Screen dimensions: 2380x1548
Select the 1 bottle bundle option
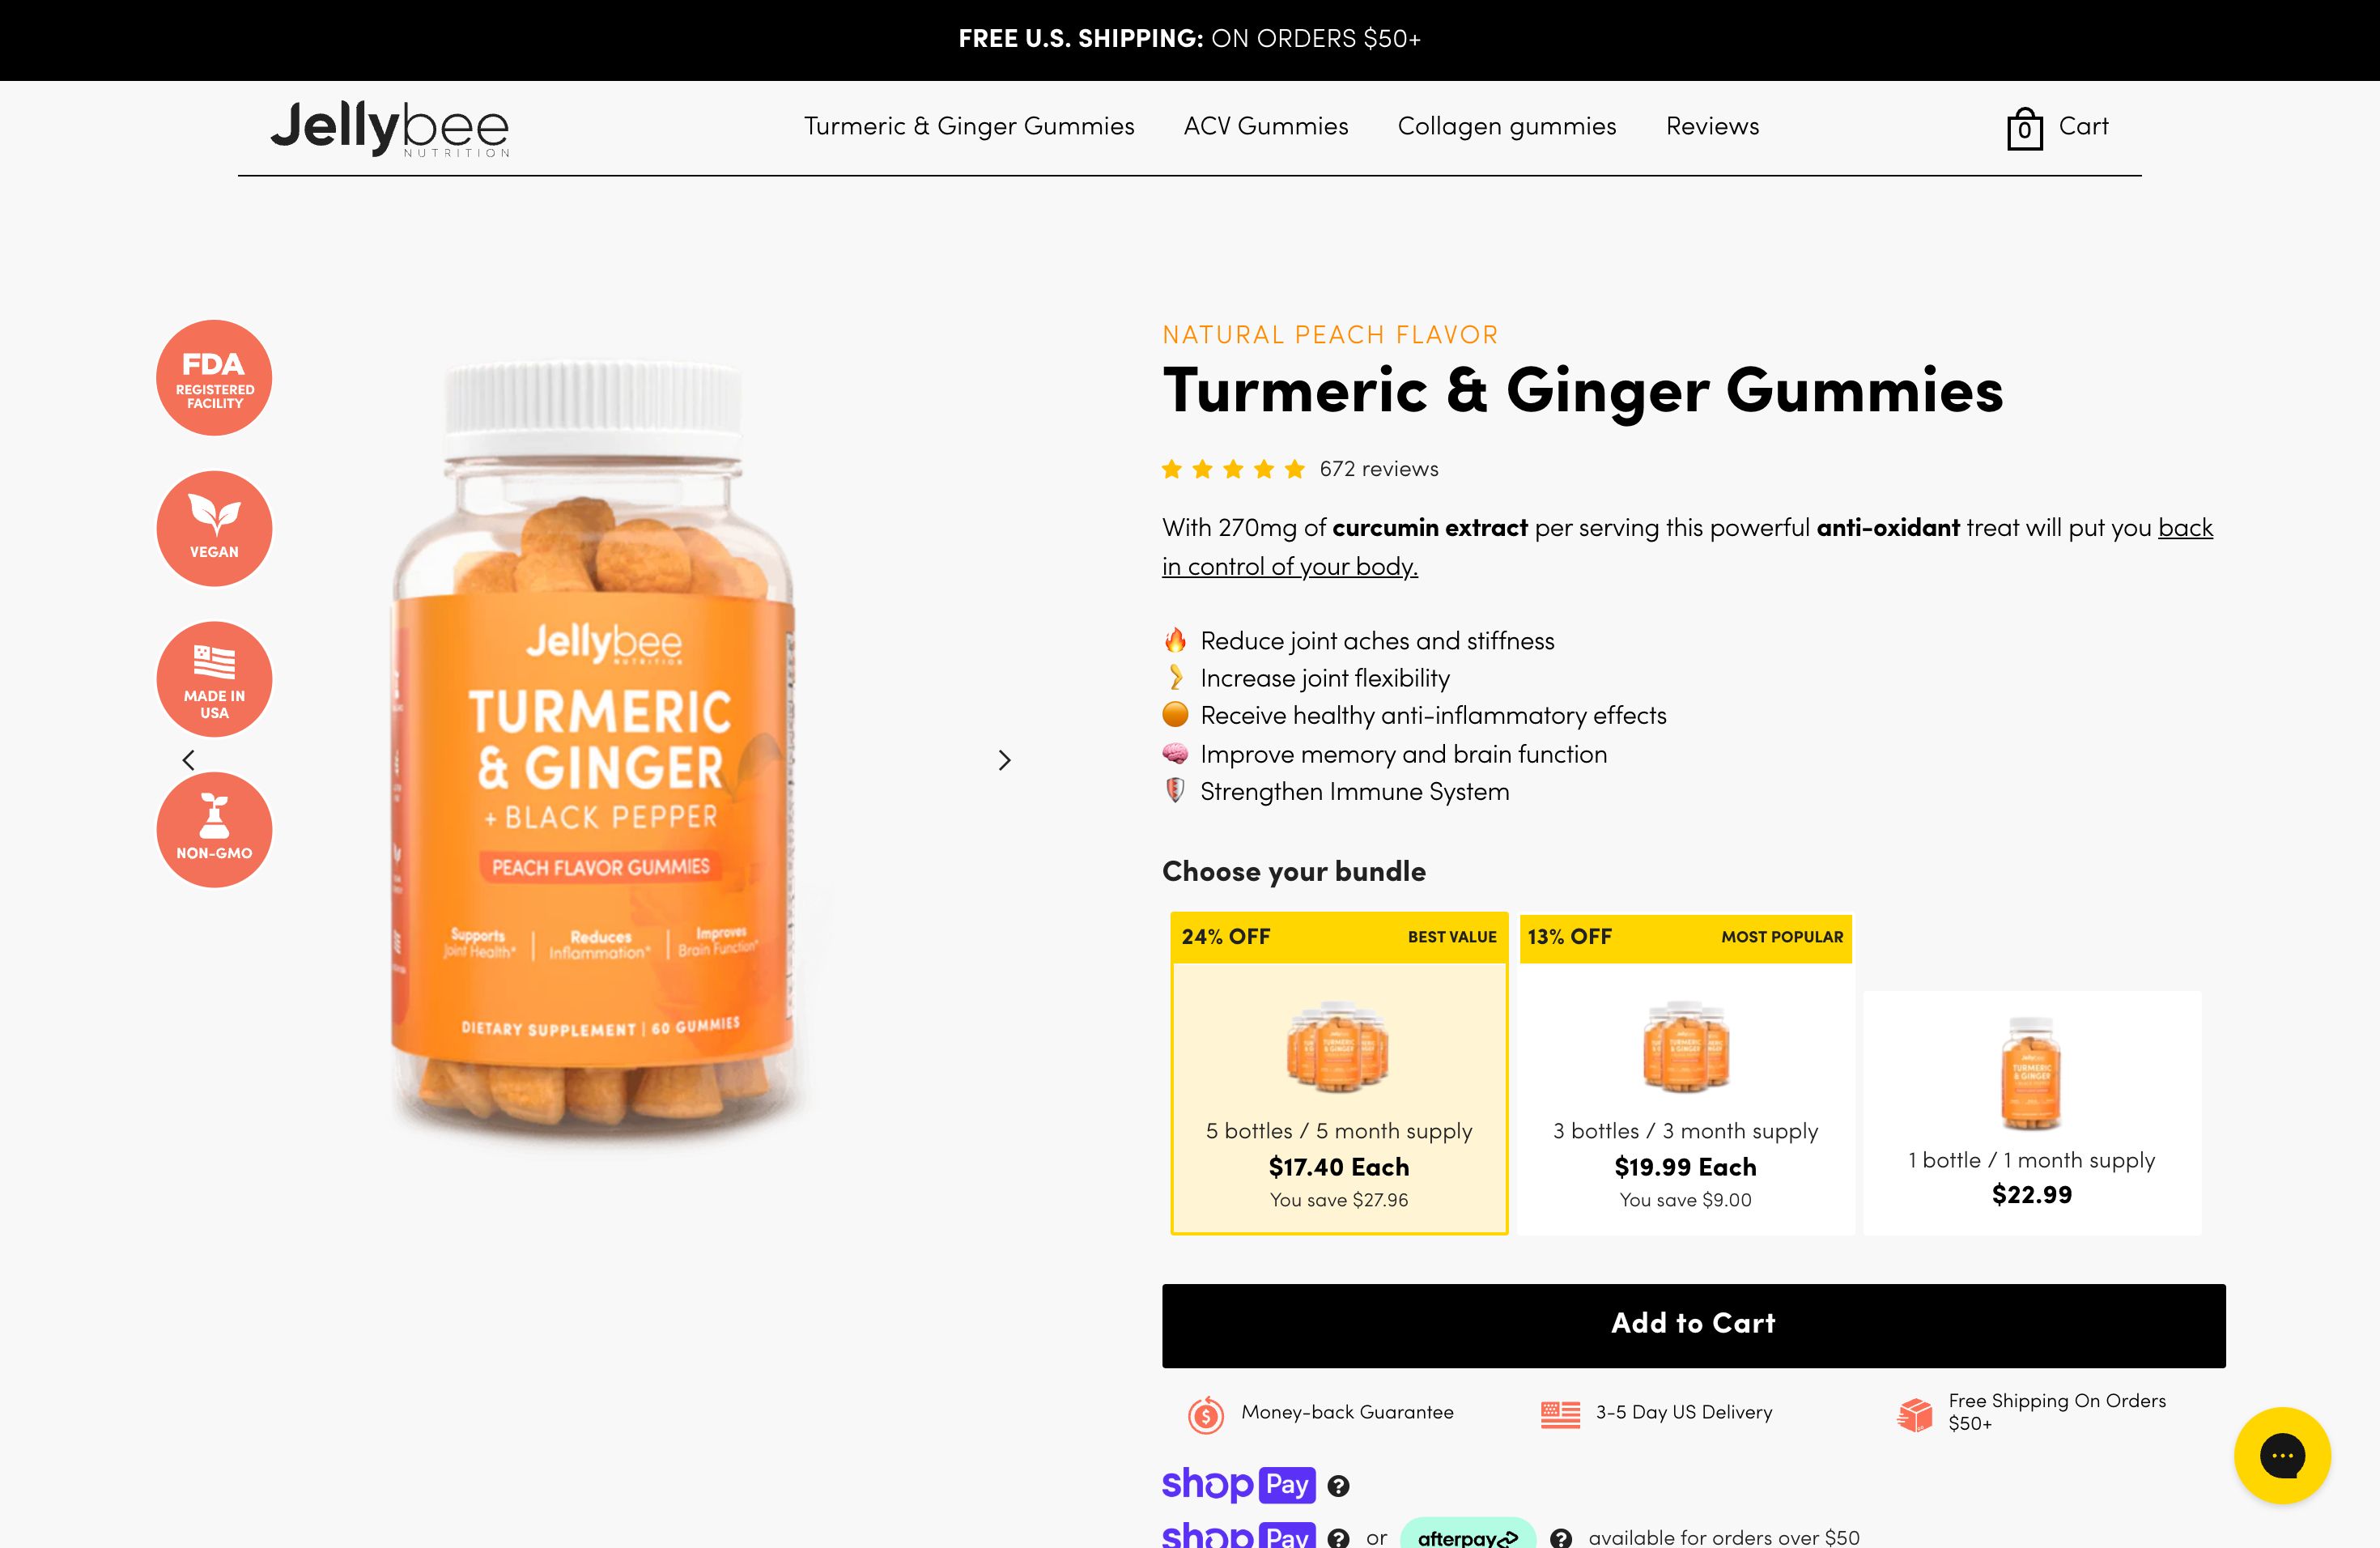point(2032,1112)
